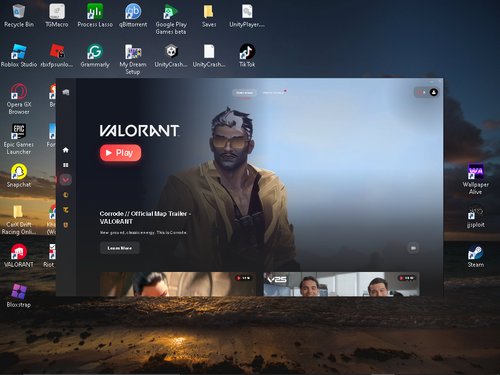Open the left video thumbnail card
The width and height of the screenshot is (500, 375).
(178, 284)
